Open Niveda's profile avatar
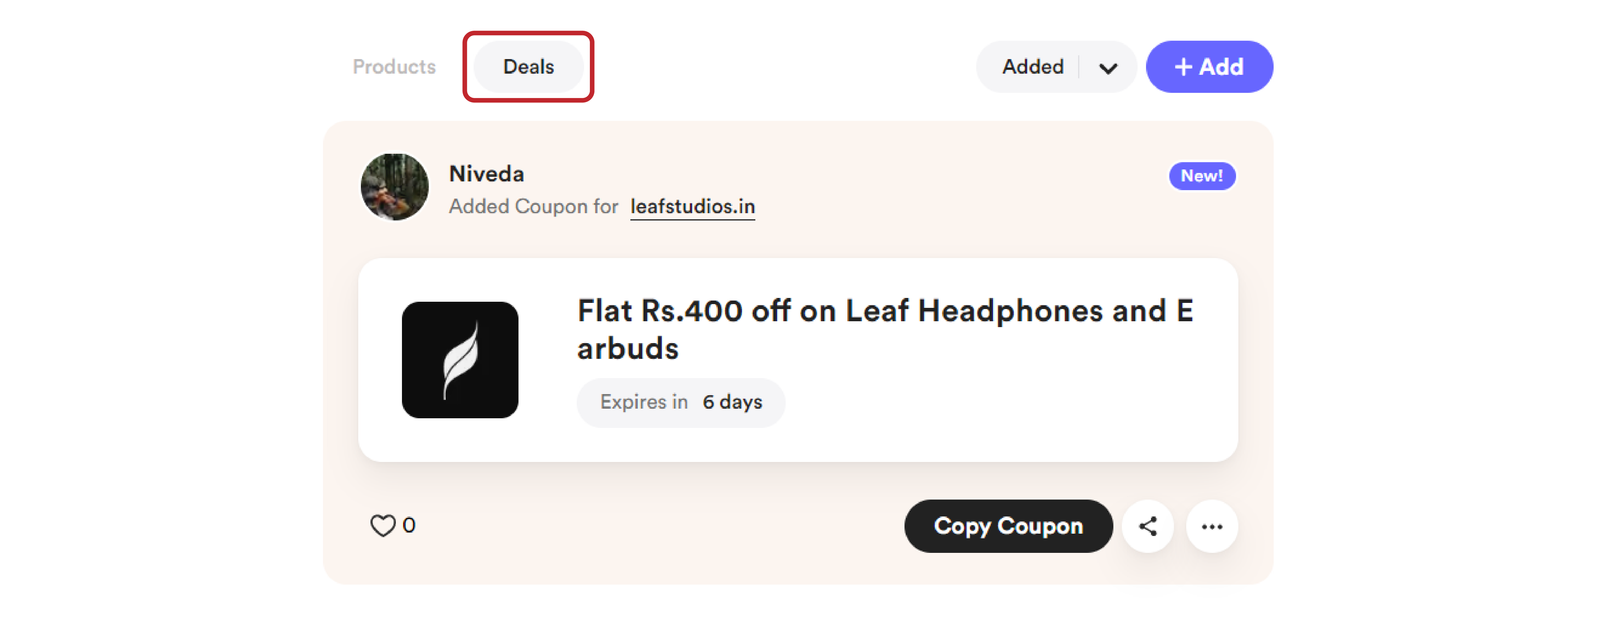1600x633 pixels. coord(395,187)
